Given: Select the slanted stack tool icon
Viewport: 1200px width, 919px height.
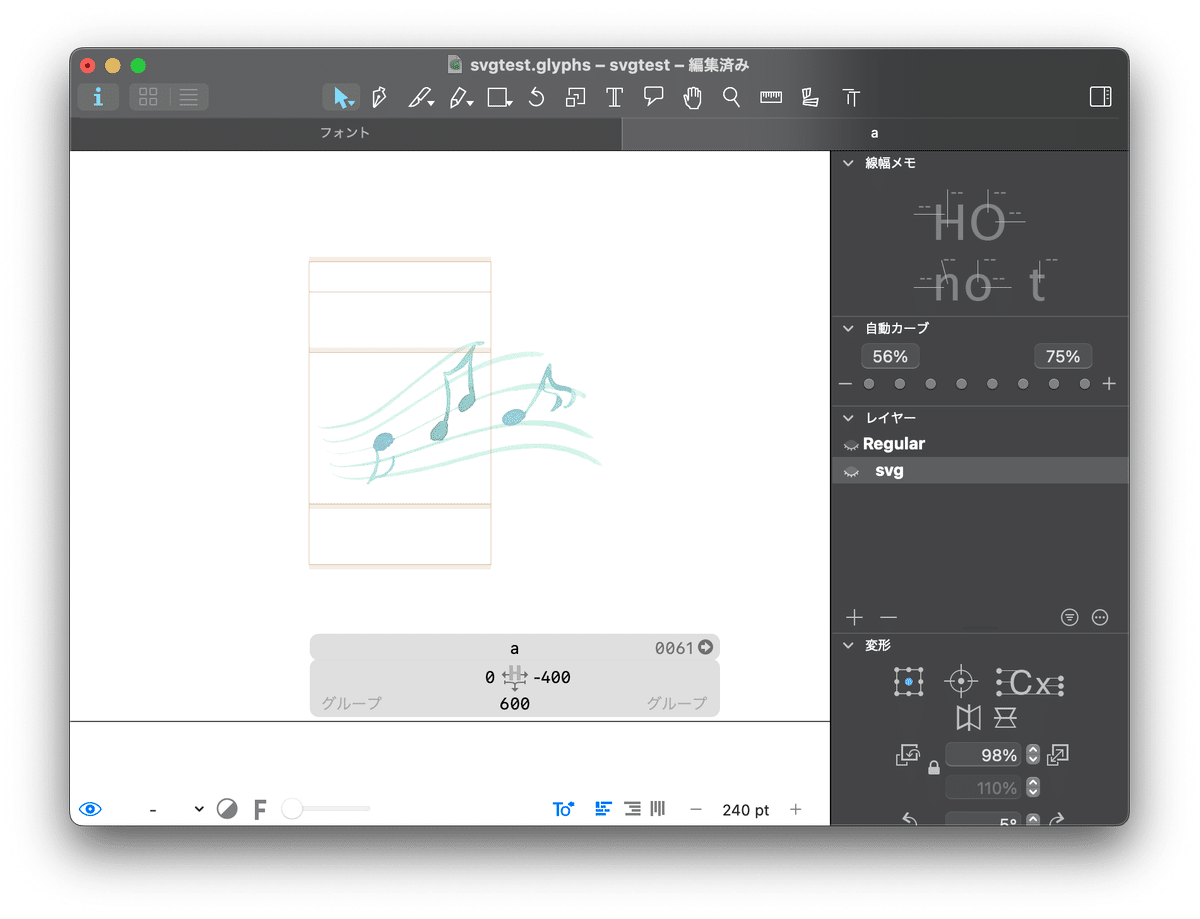Looking at the screenshot, I should pyautogui.click(x=810, y=97).
